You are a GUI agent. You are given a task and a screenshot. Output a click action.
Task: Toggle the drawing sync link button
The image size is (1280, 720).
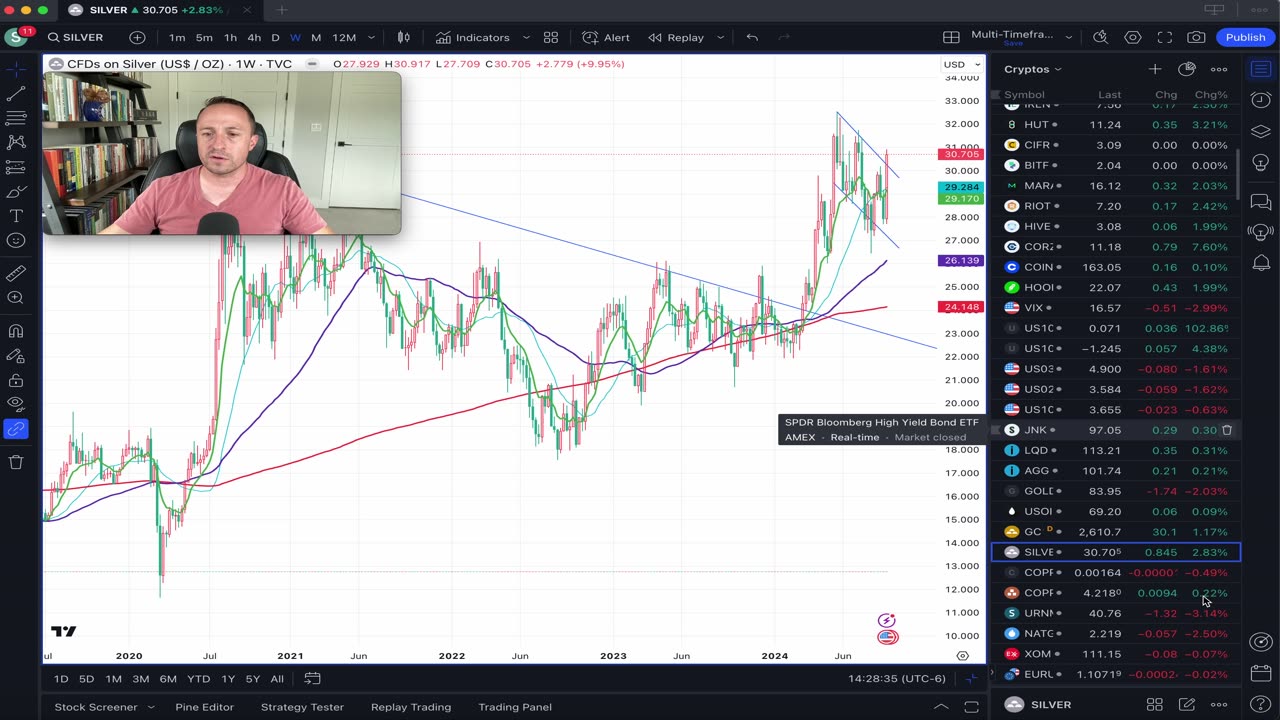16,429
